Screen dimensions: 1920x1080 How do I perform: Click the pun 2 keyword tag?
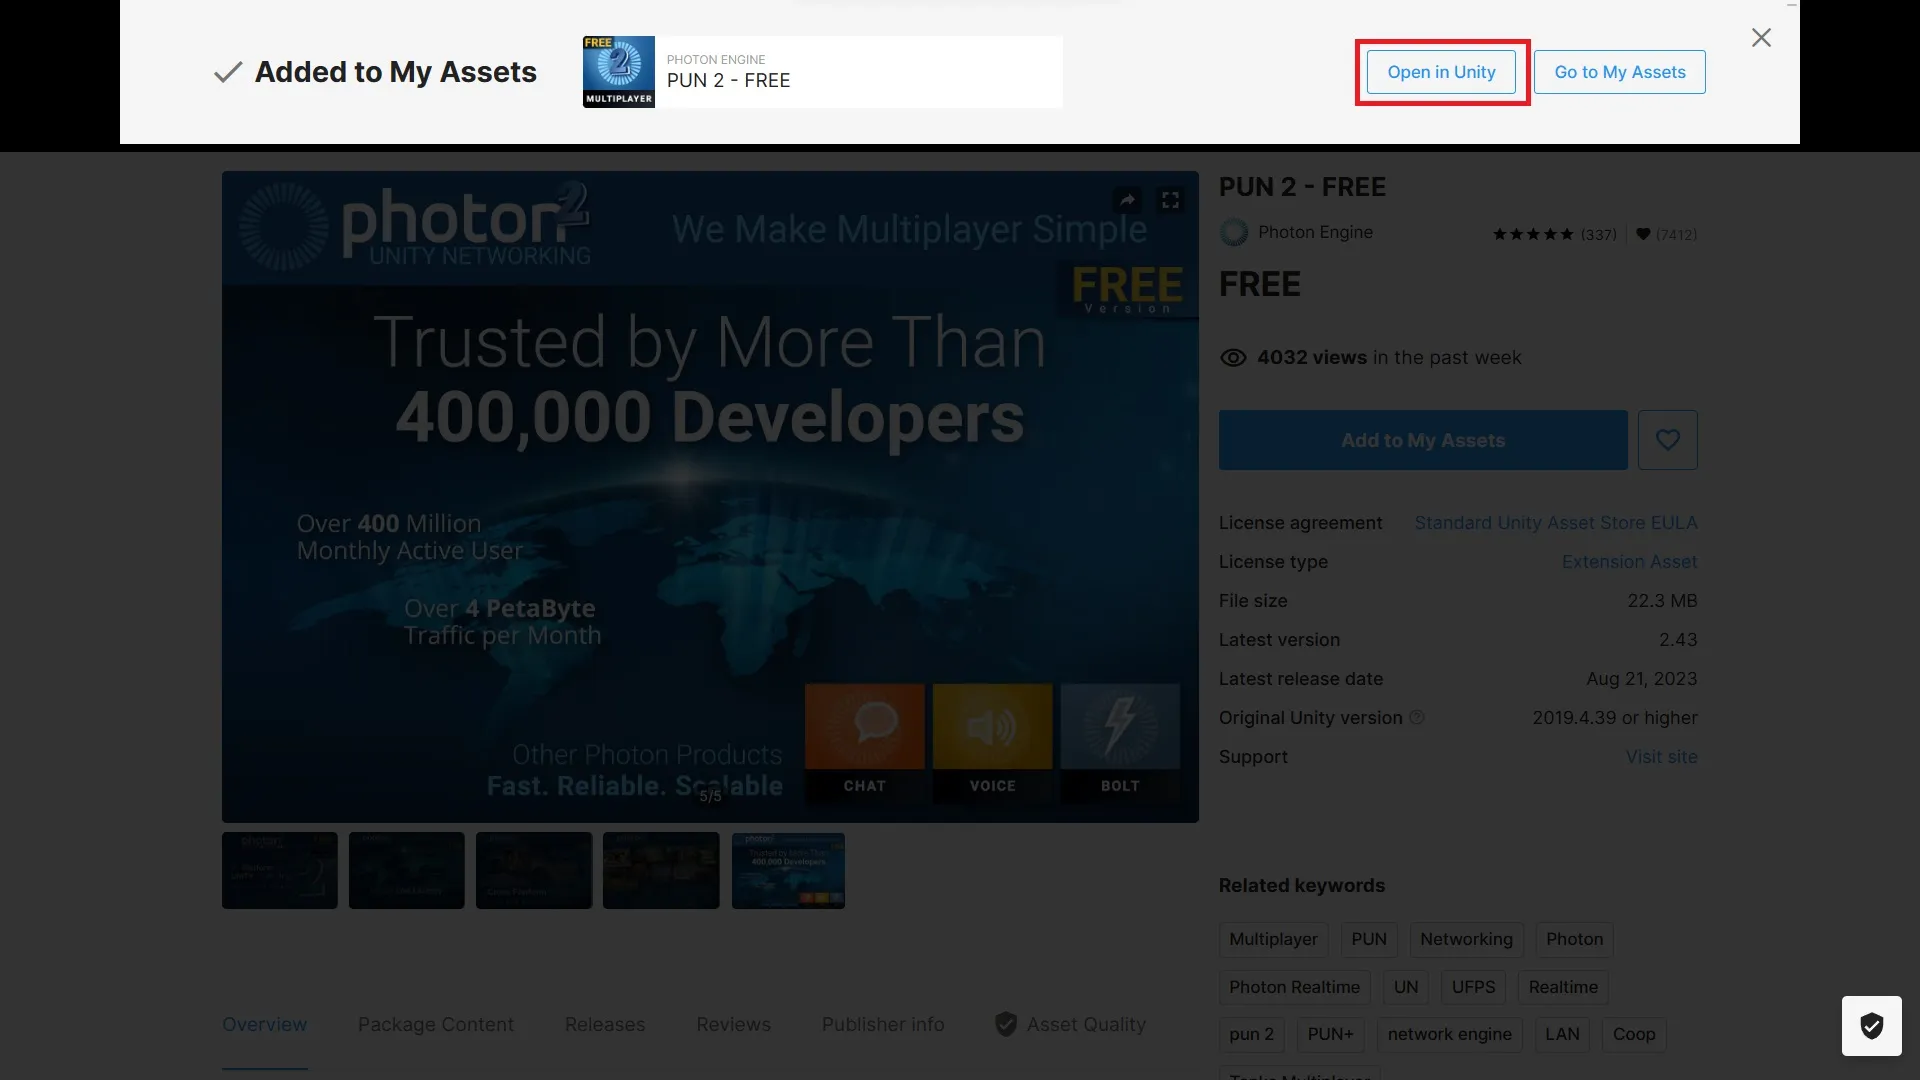coord(1252,1034)
